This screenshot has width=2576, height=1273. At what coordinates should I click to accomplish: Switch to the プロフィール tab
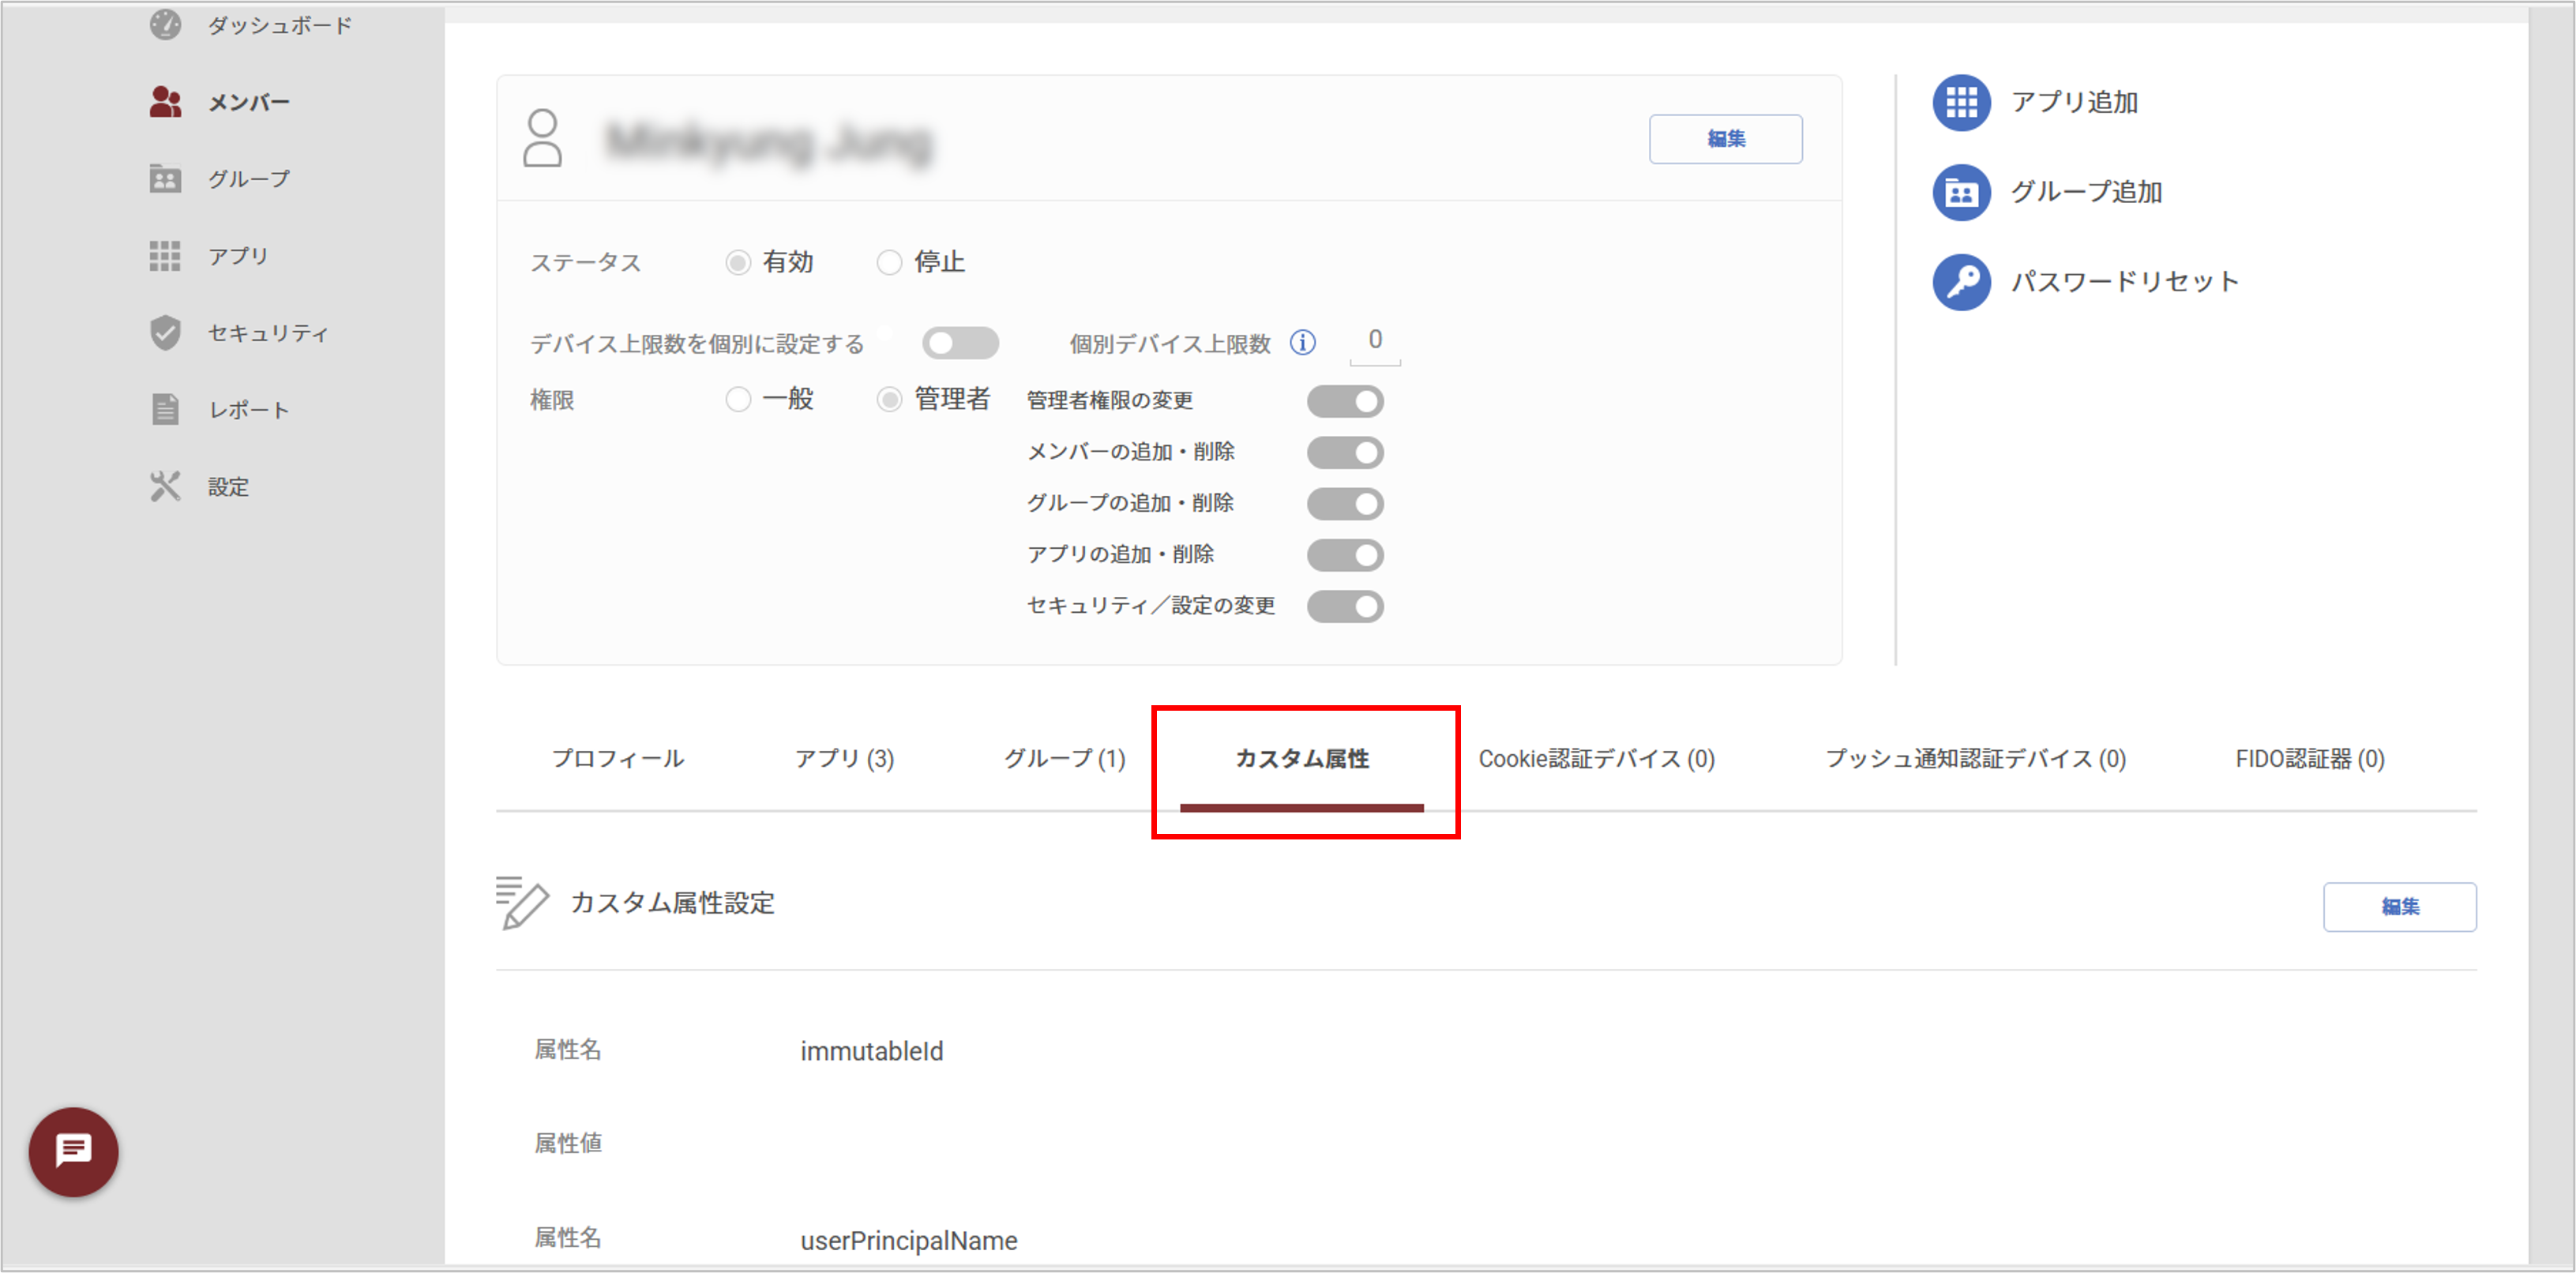tap(618, 758)
